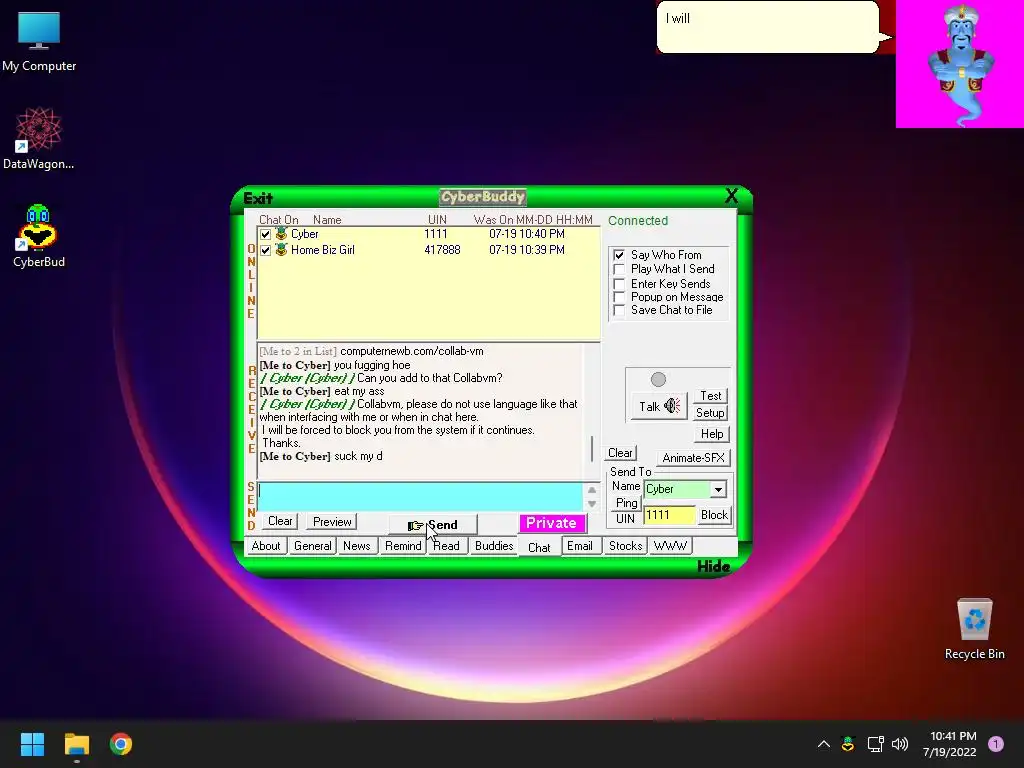This screenshot has width=1024, height=768.
Task: Click the Help button
Action: click(712, 434)
